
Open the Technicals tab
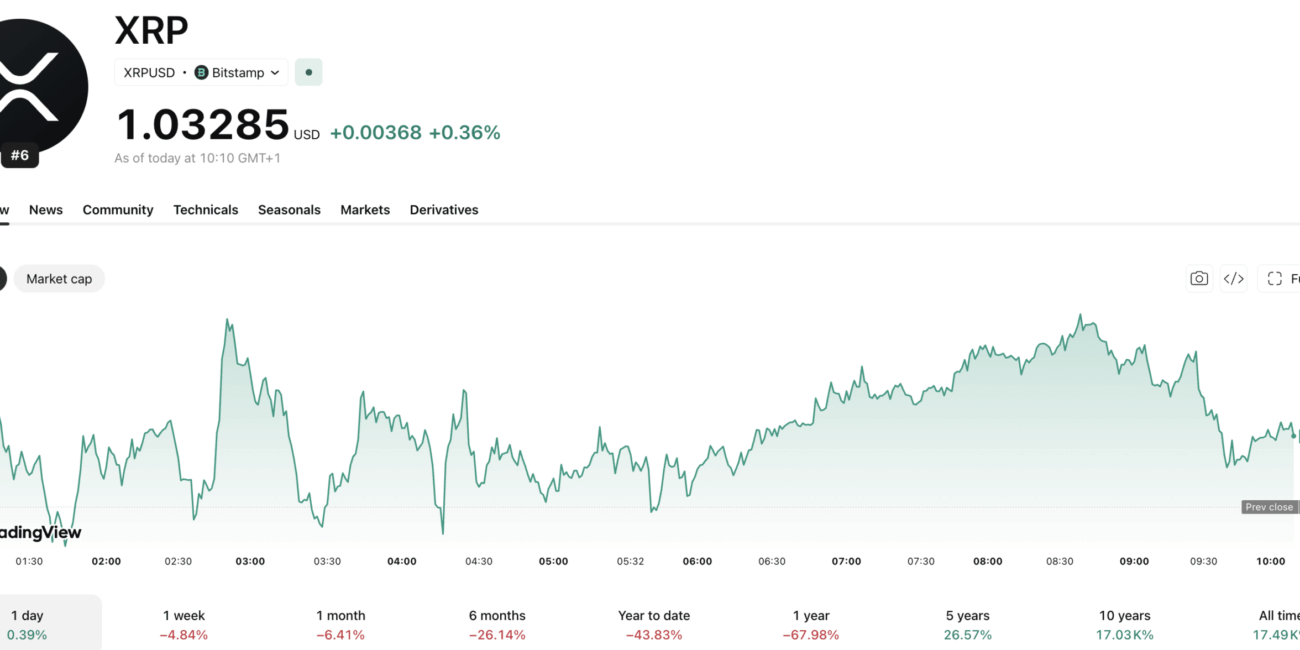point(206,210)
